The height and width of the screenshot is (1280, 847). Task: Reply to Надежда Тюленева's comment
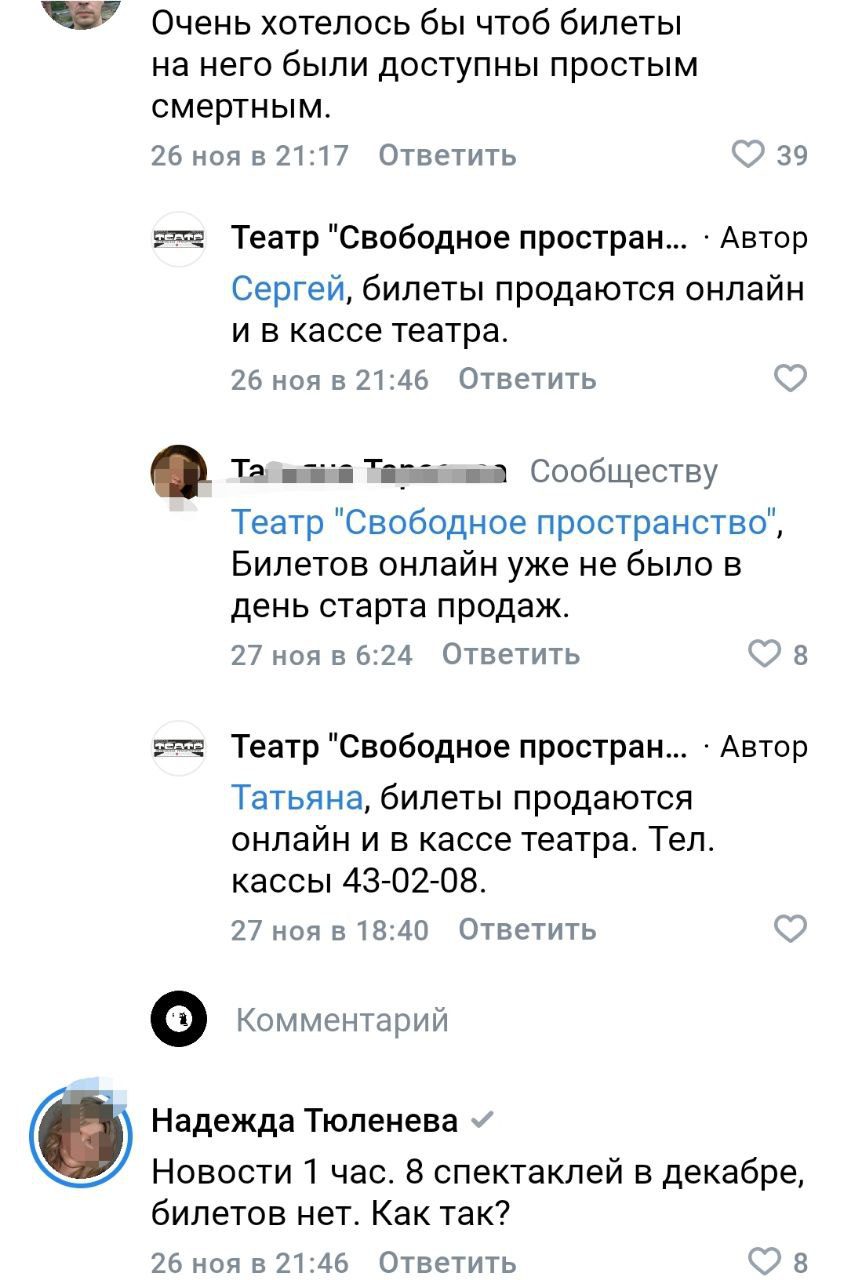447,1262
